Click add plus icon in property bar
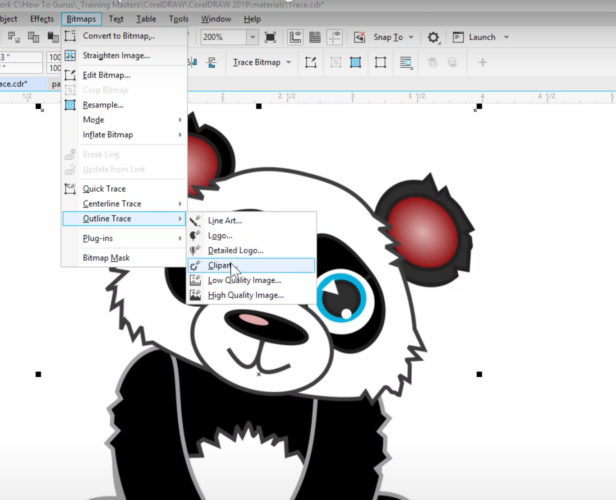This screenshot has width=616, height=500. pos(482,62)
